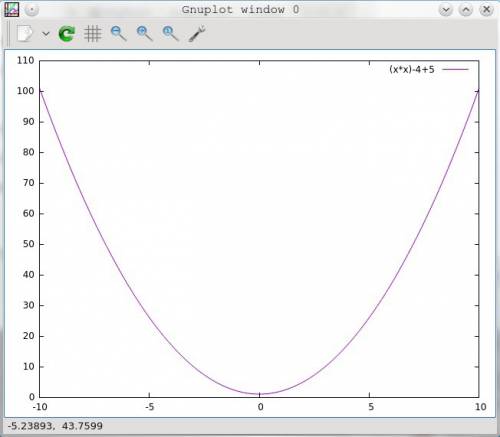Screen dimensions: 500x437
Task: Close Gnuplot window 0
Action: point(486,10)
